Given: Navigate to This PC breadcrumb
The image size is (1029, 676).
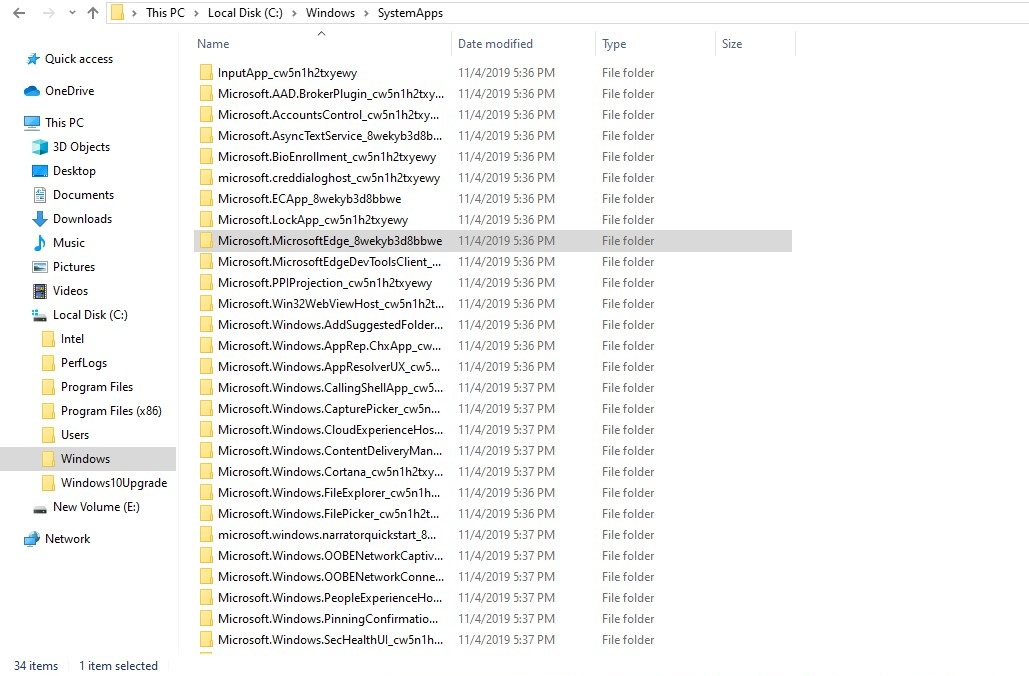Looking at the screenshot, I should pyautogui.click(x=165, y=12).
